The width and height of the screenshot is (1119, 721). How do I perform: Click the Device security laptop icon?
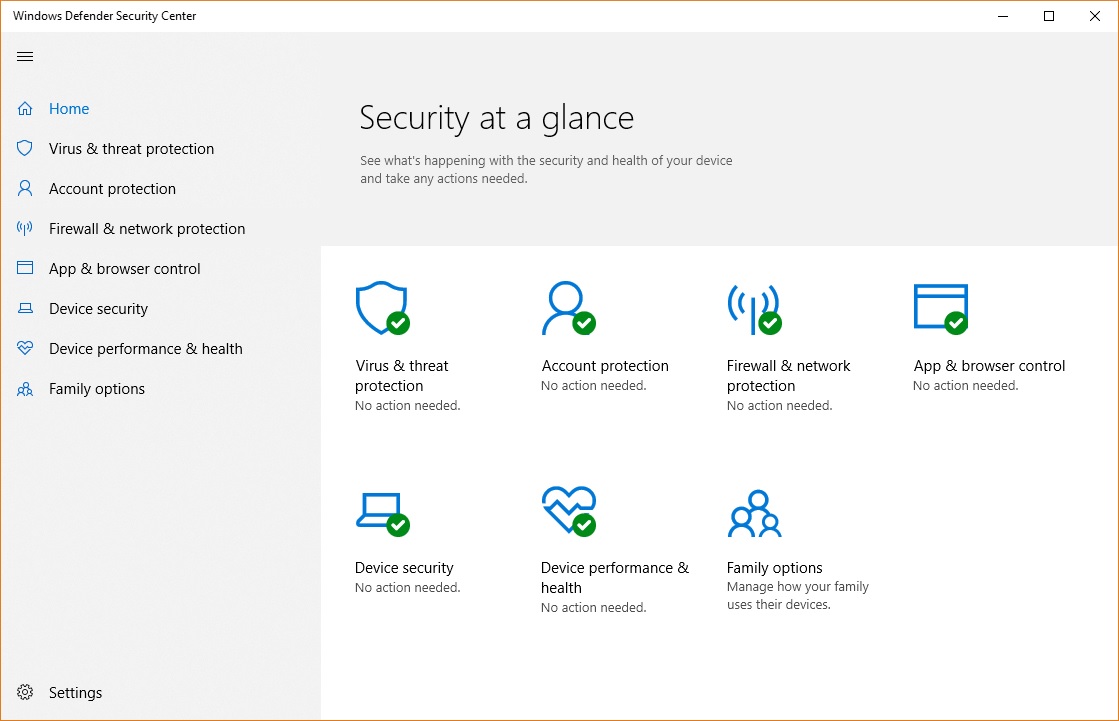(381, 510)
